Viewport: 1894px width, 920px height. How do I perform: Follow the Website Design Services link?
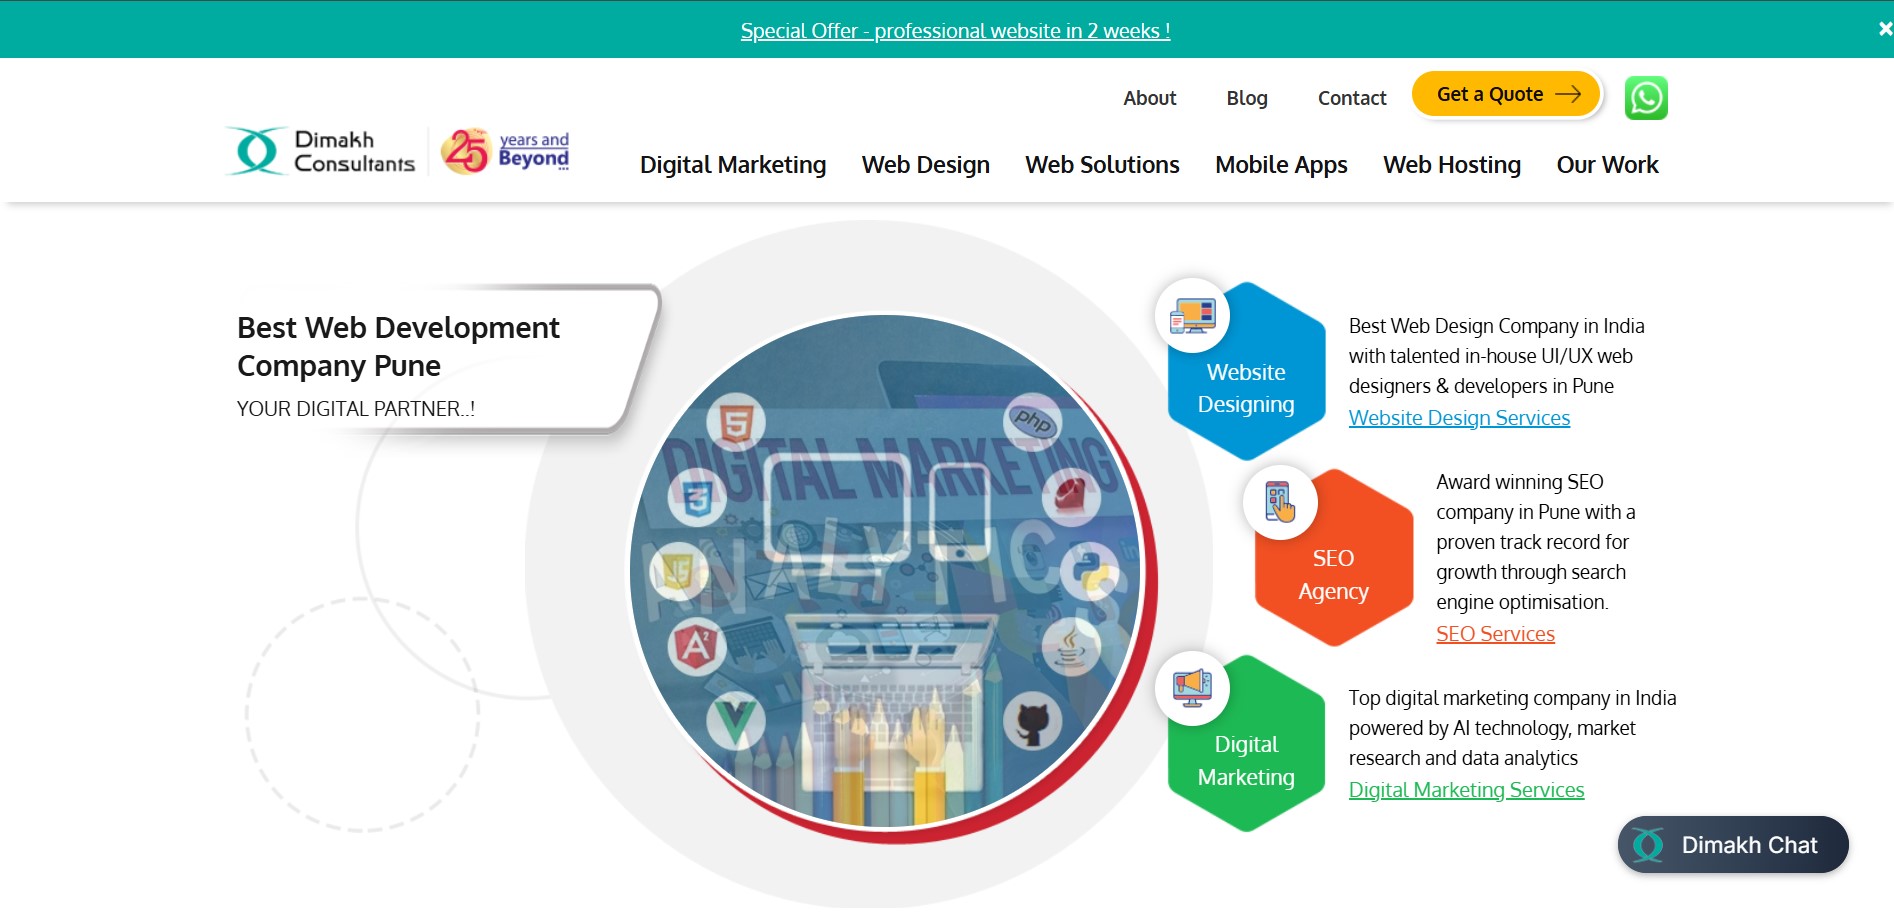click(1459, 418)
